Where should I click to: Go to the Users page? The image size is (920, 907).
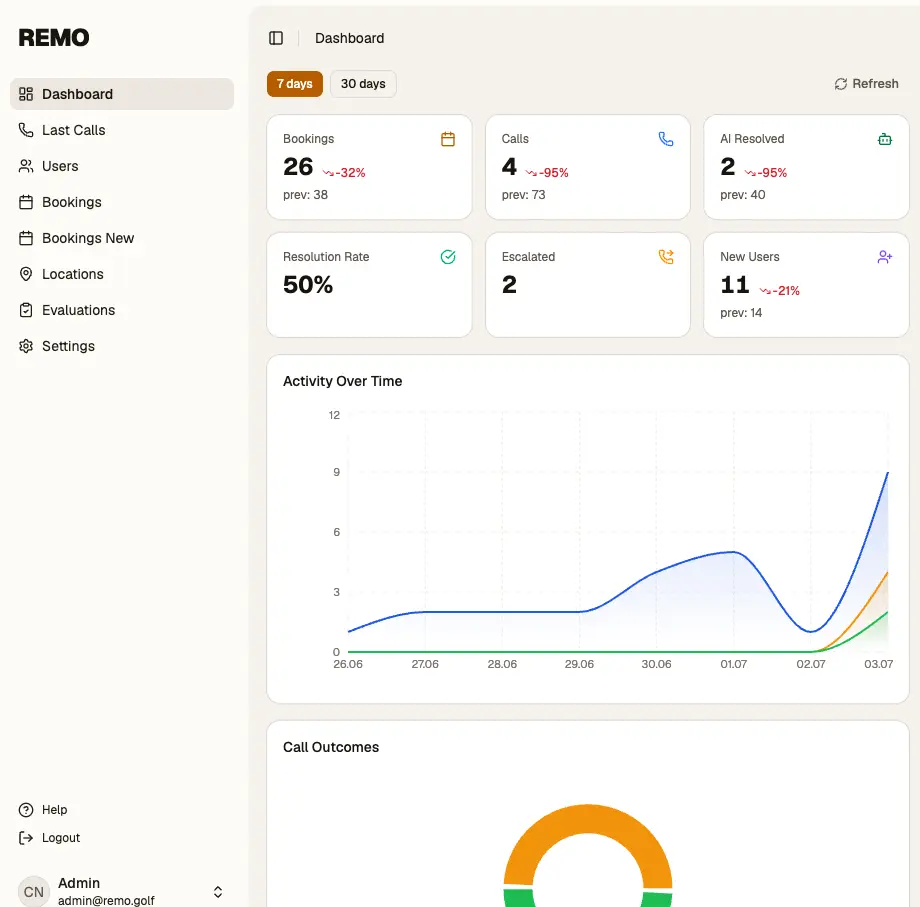click(122, 166)
